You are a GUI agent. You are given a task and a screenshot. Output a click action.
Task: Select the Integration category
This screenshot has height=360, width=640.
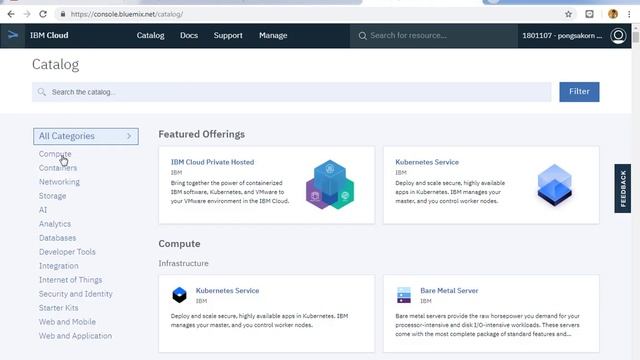[58, 266]
